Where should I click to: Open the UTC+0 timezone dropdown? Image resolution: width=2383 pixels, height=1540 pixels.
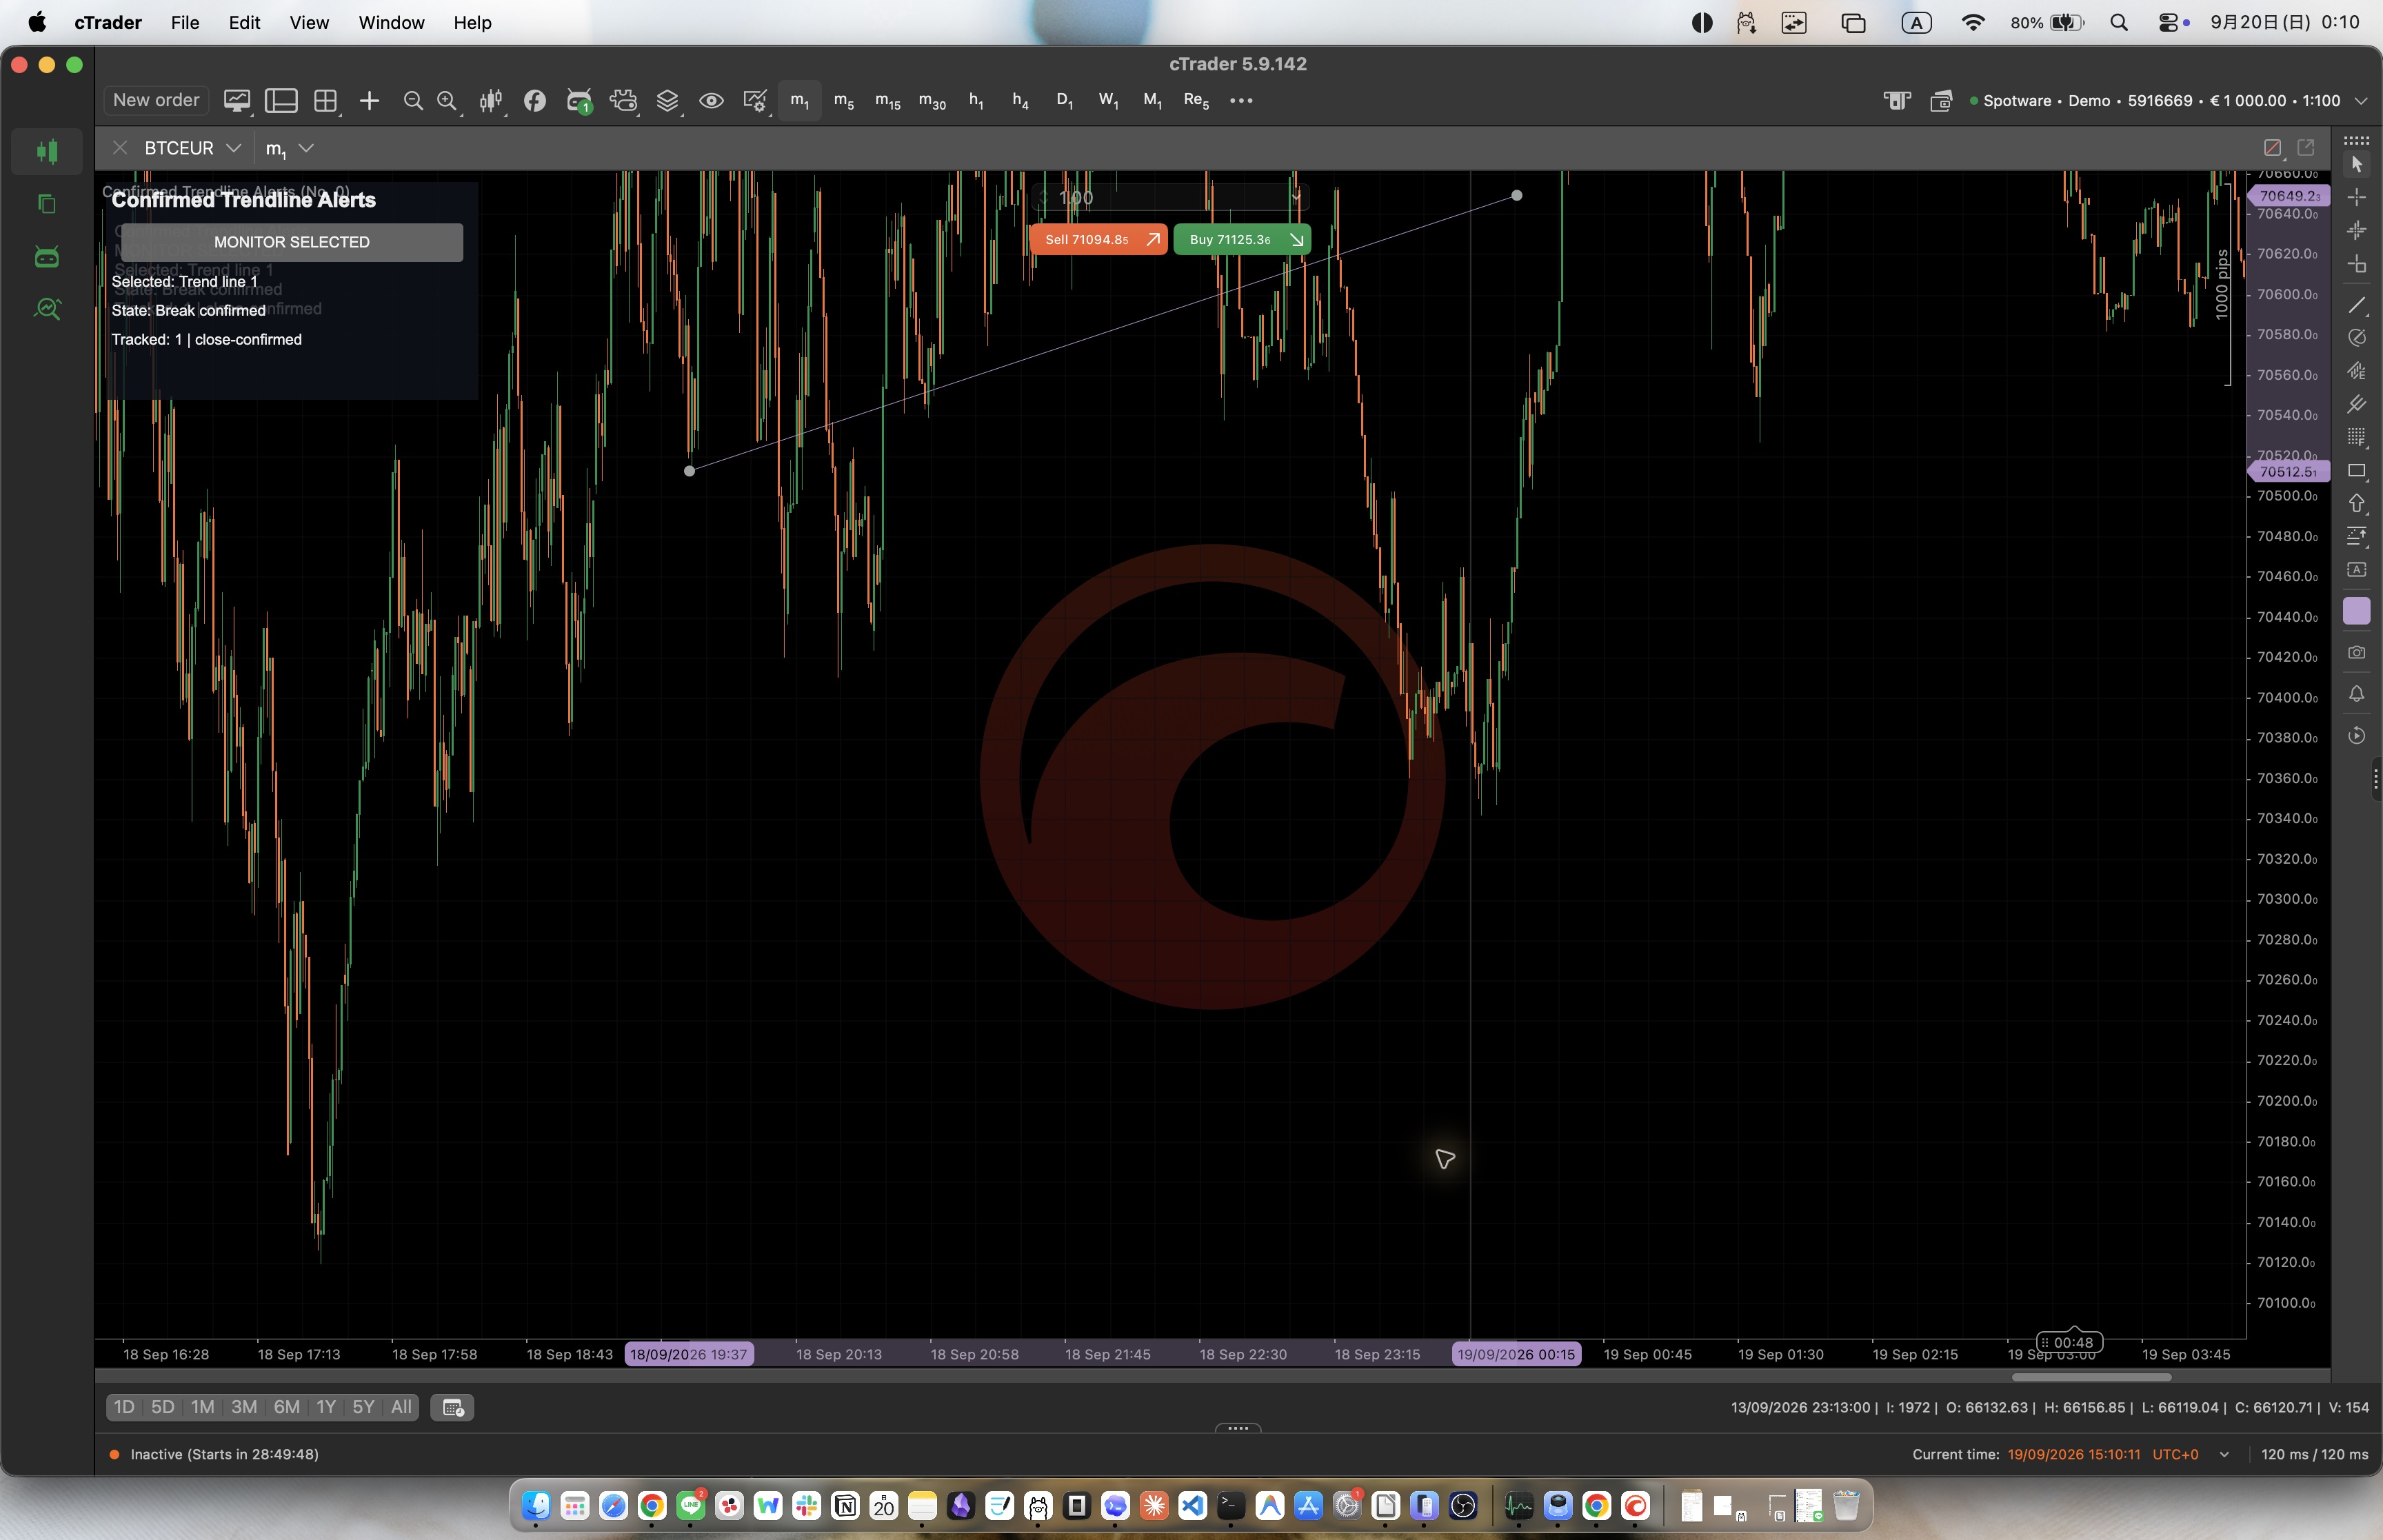point(2224,1454)
